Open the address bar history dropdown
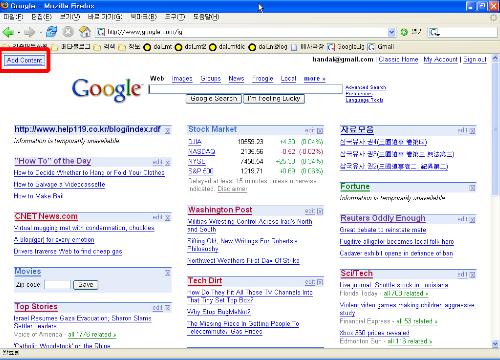 click(392, 32)
